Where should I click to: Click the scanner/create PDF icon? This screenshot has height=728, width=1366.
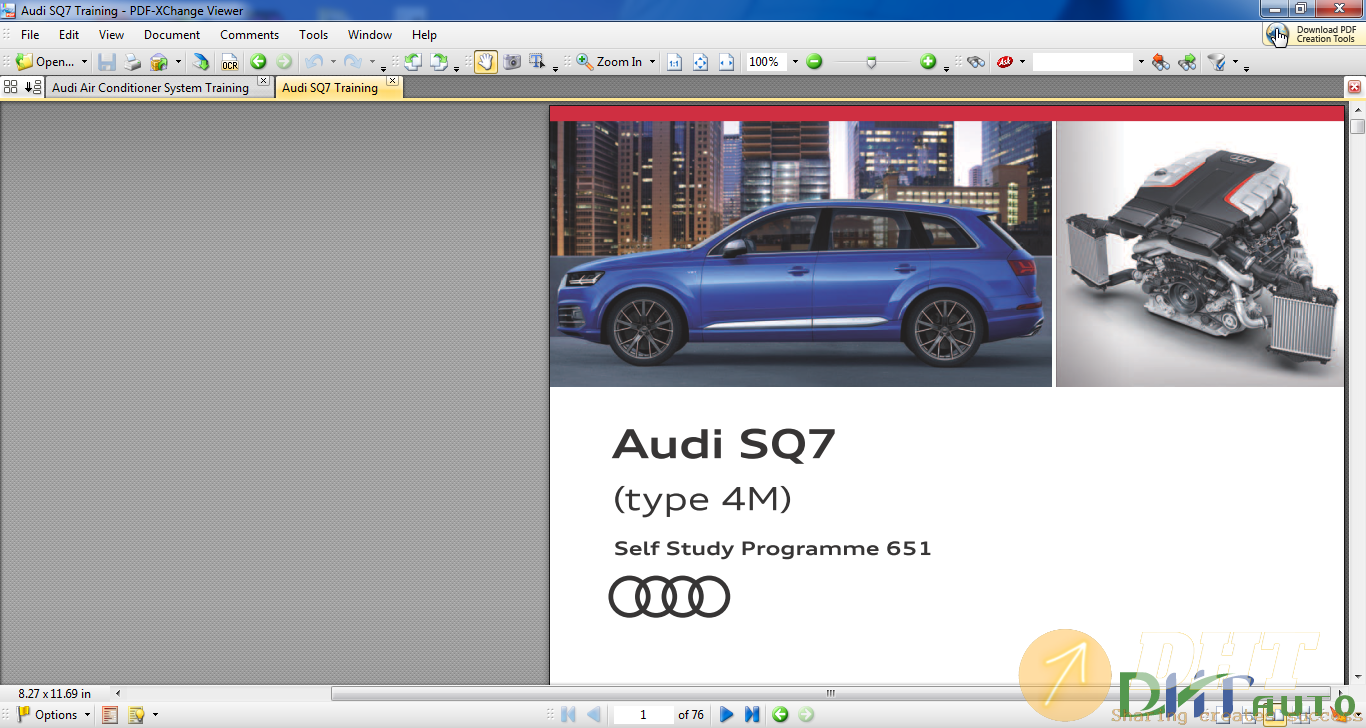point(159,62)
